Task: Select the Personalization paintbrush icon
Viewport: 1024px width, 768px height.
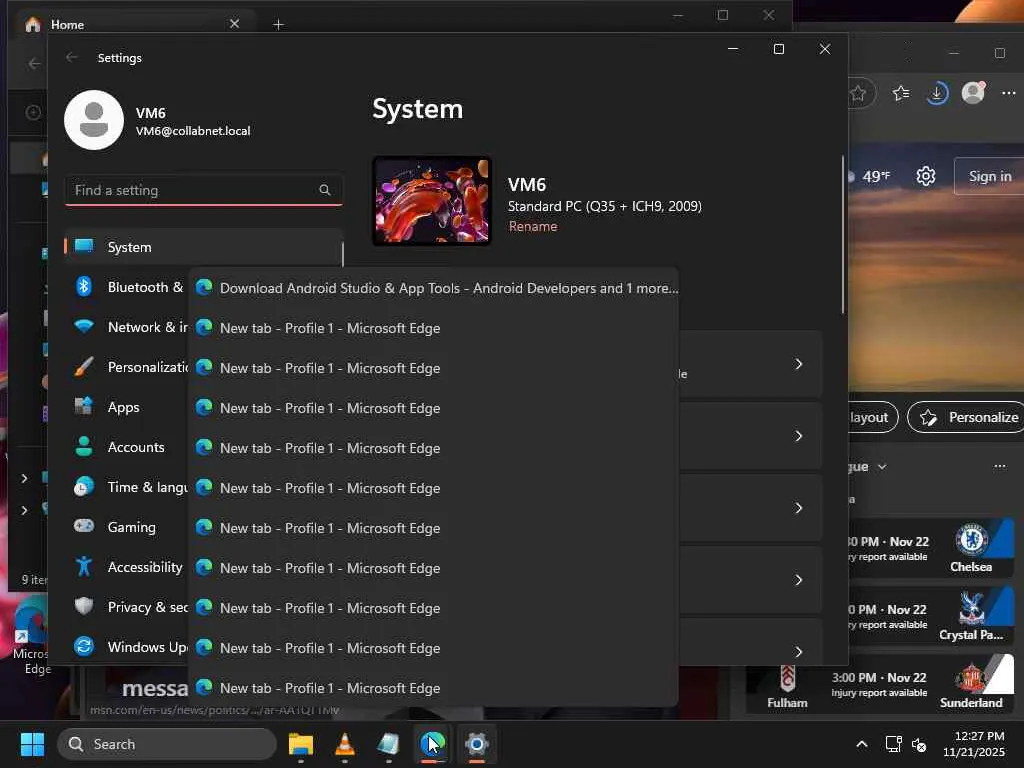Action: pos(84,366)
